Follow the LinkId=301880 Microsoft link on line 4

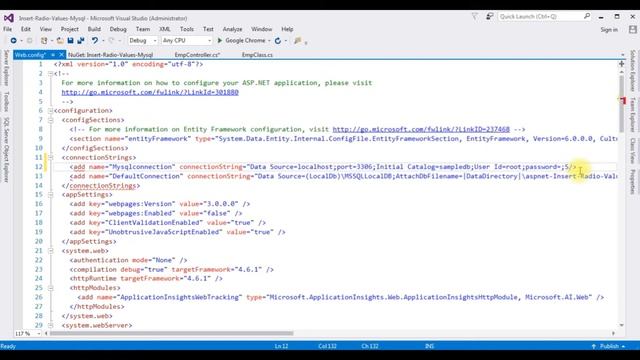click(150, 92)
